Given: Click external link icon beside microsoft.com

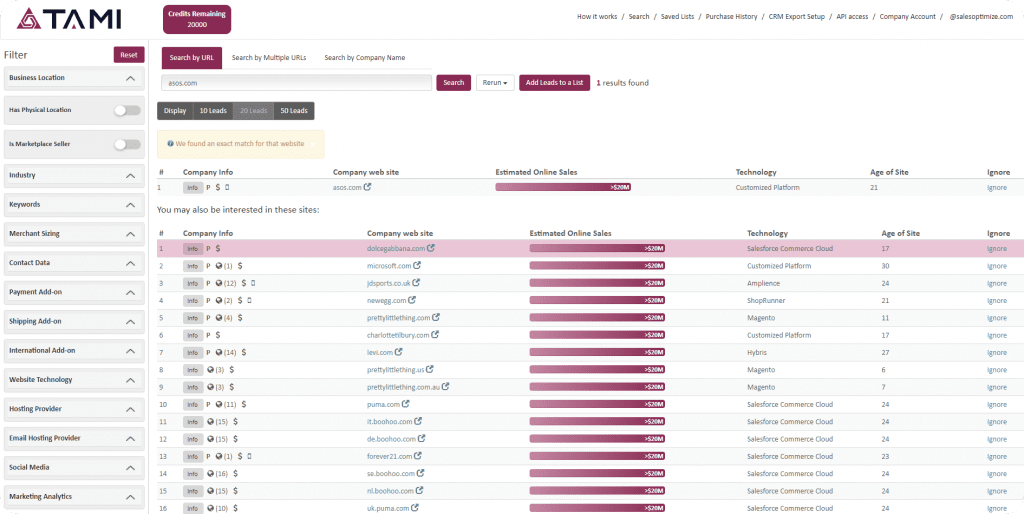Looking at the screenshot, I should (x=417, y=266).
